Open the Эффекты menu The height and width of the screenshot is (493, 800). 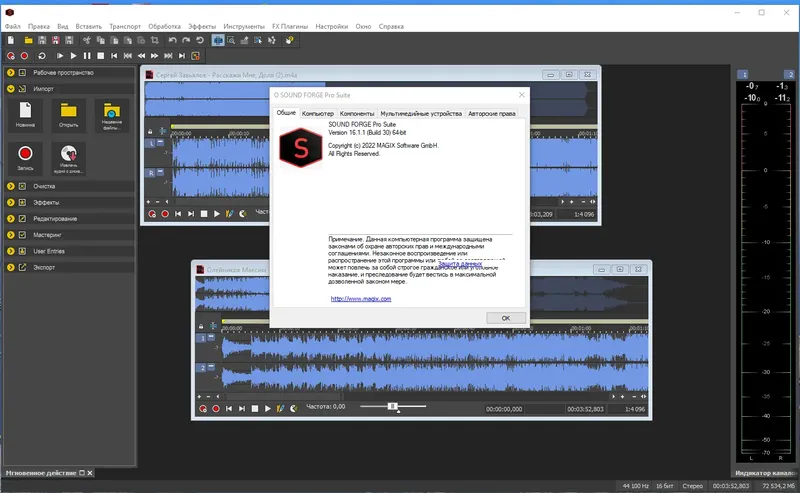(202, 27)
